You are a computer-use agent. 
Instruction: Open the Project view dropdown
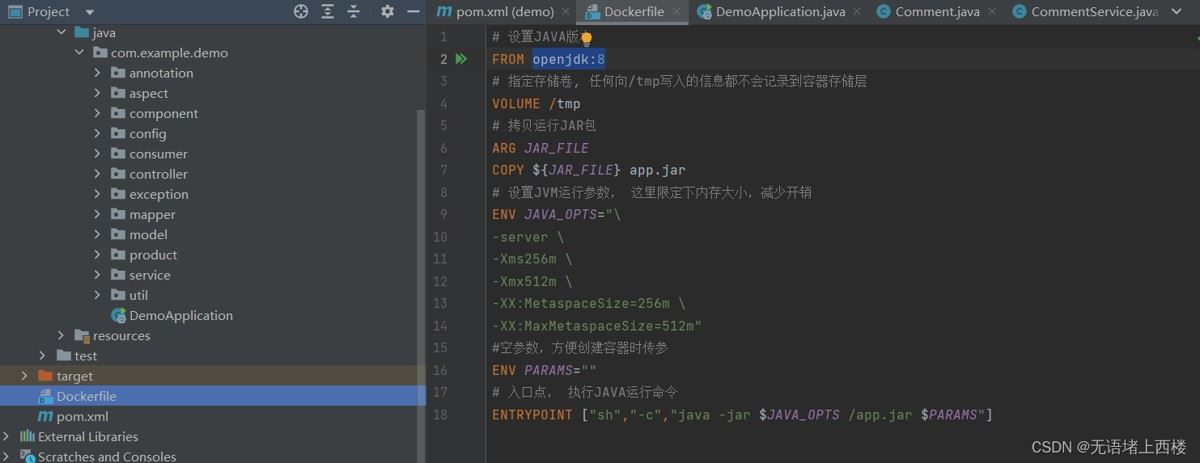point(89,12)
